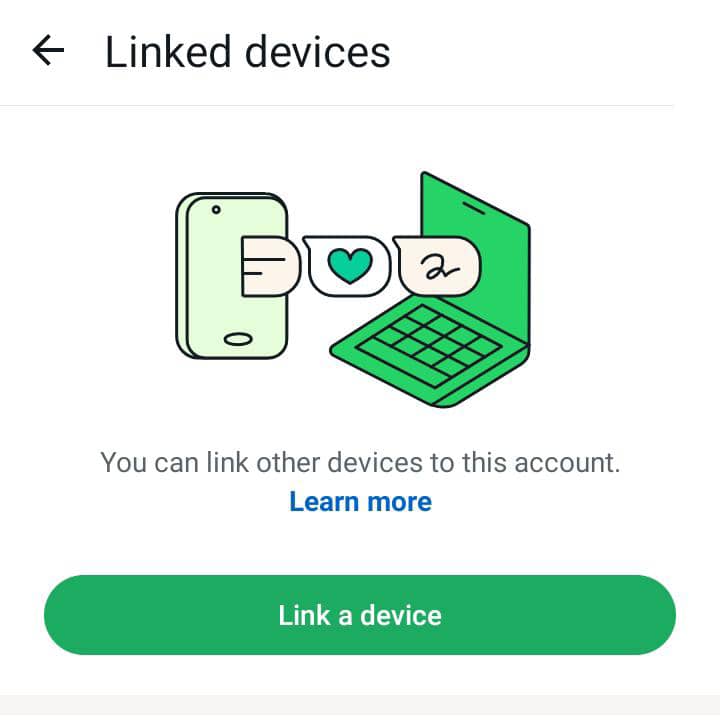720x724 pixels.
Task: Tap the phone's oval home button
Action: point(238,339)
